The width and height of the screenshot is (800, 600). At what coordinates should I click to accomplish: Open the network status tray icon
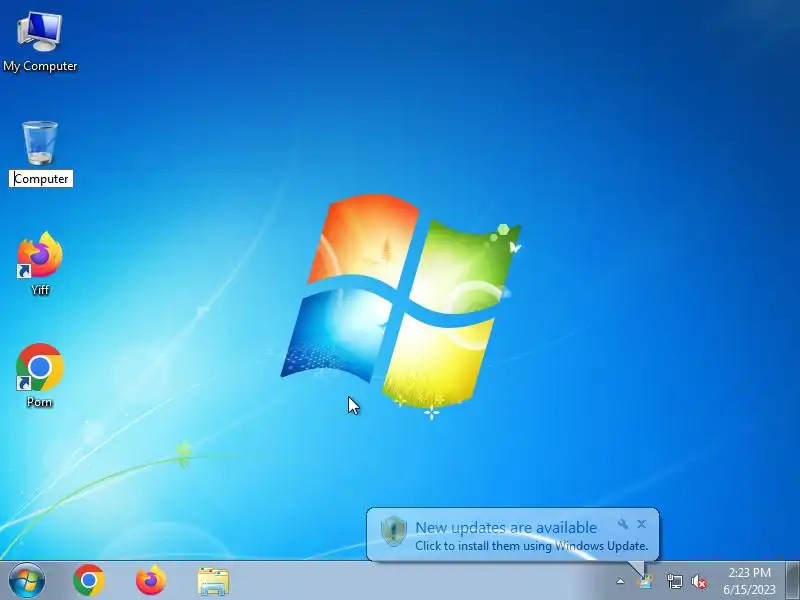click(674, 581)
